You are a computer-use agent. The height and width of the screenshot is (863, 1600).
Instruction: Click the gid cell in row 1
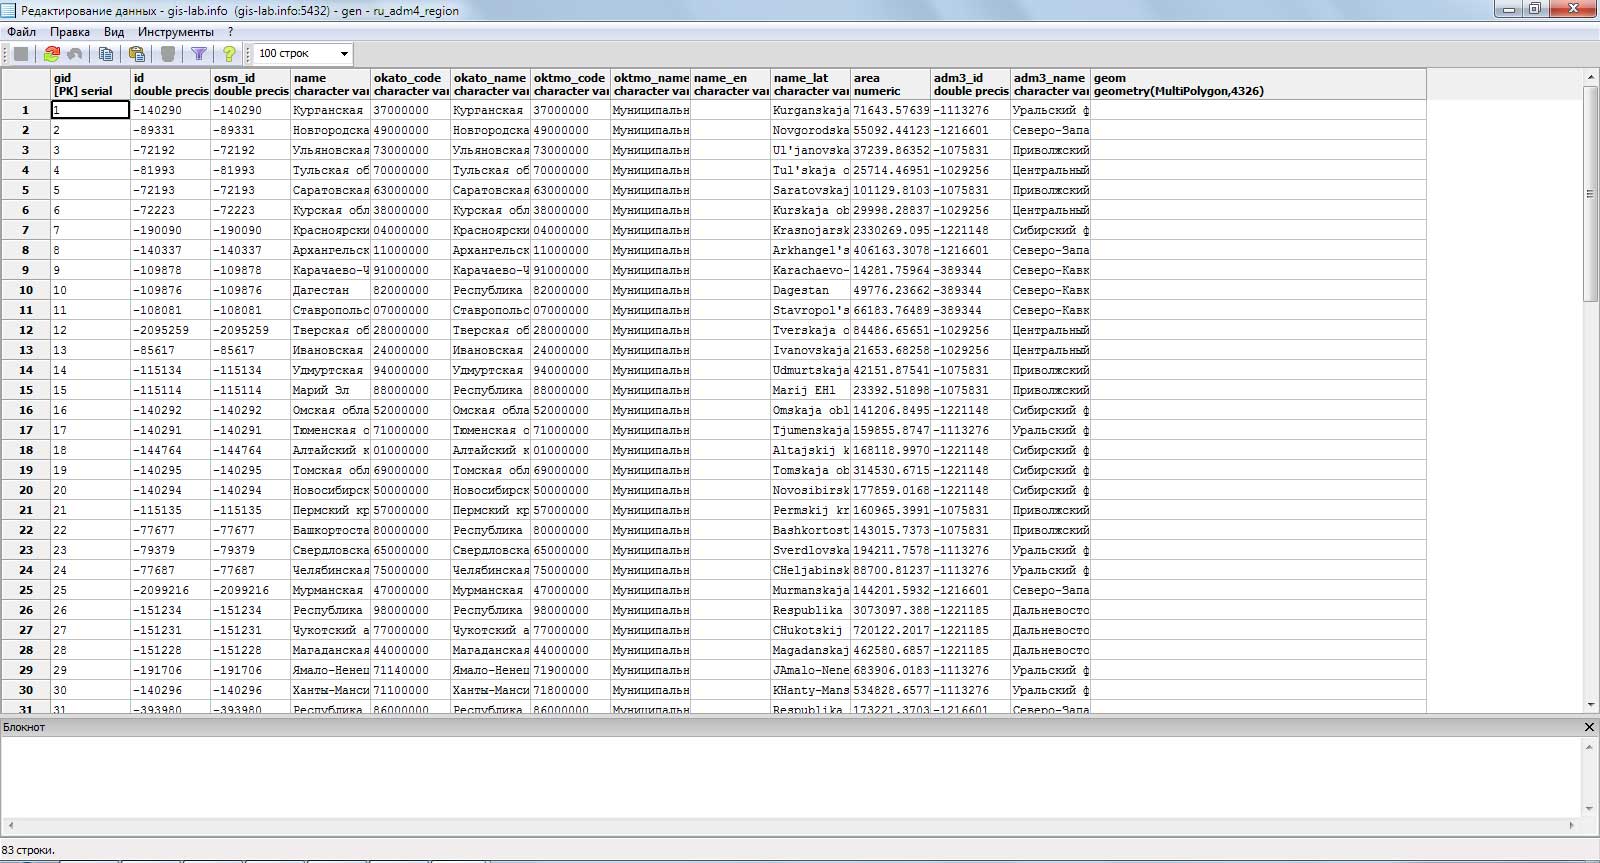[x=90, y=110]
